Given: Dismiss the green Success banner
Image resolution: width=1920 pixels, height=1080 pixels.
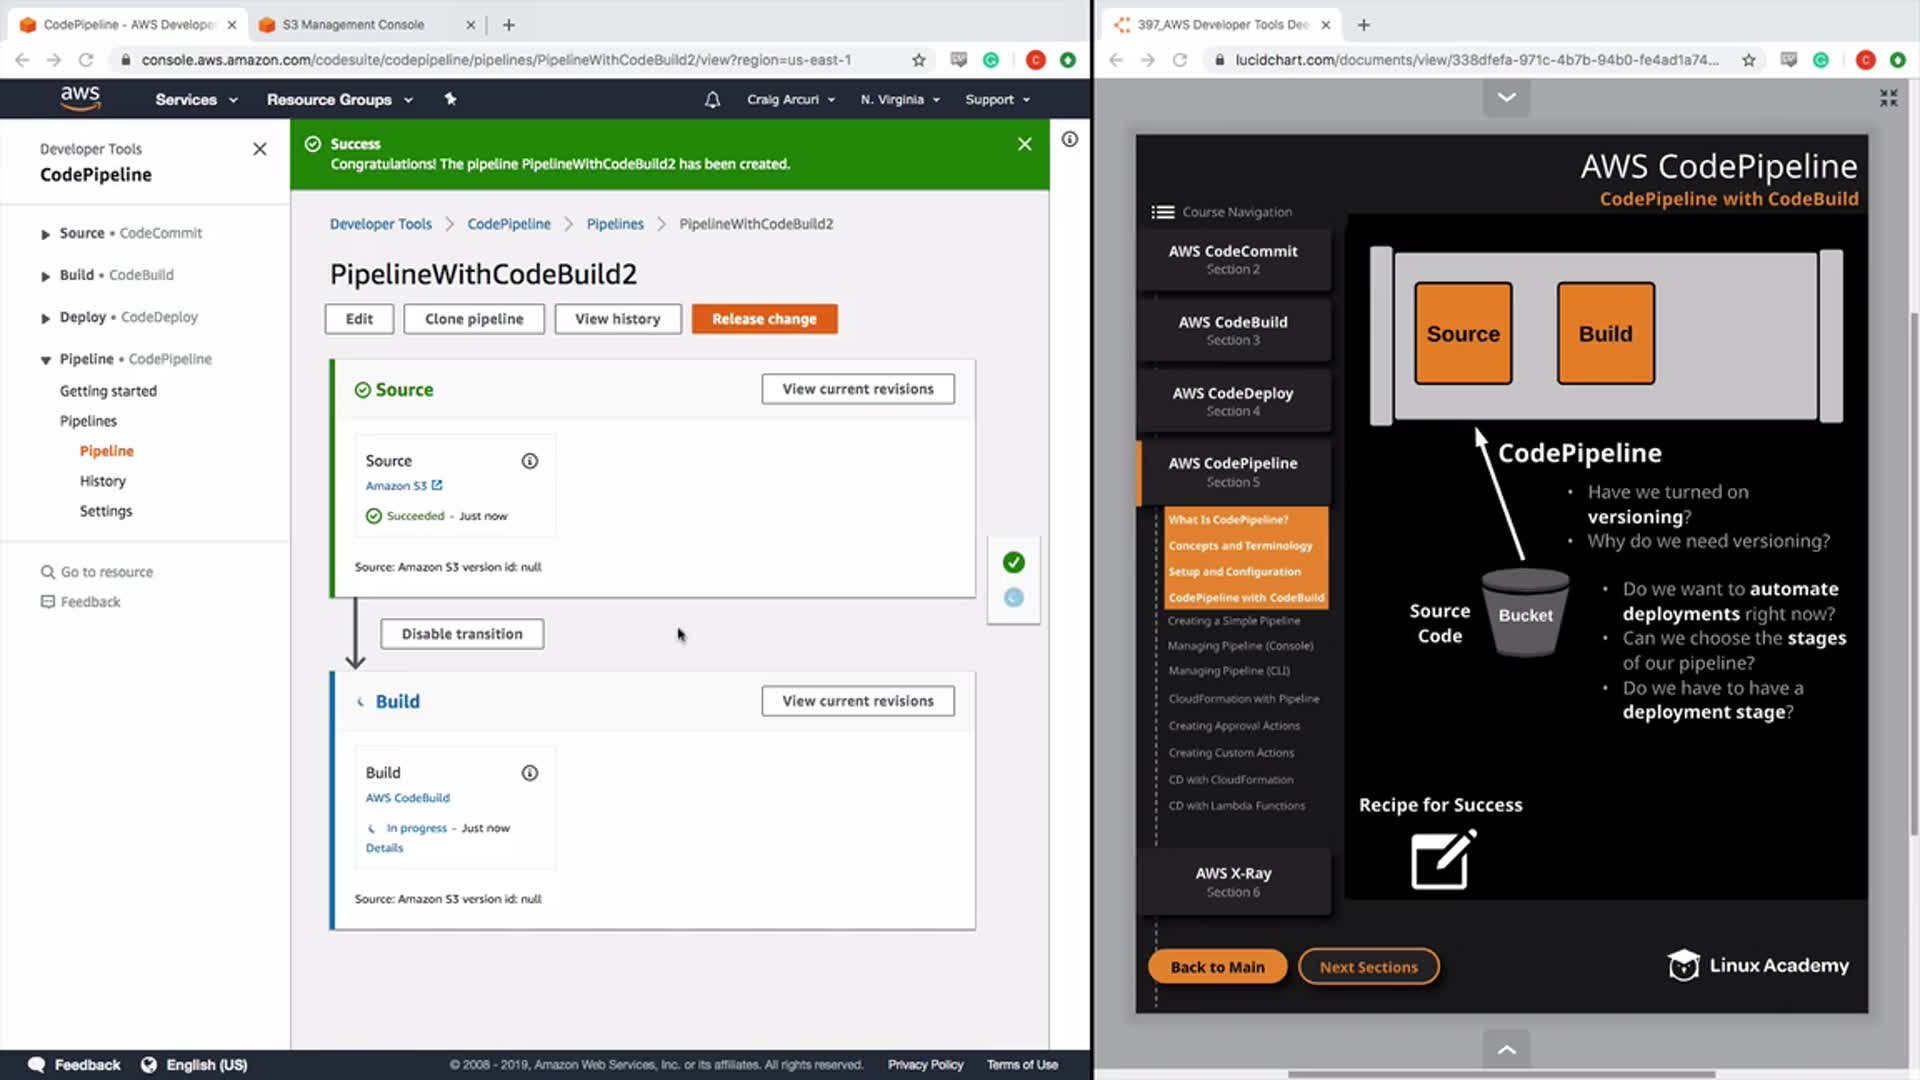Looking at the screenshot, I should [1024, 145].
